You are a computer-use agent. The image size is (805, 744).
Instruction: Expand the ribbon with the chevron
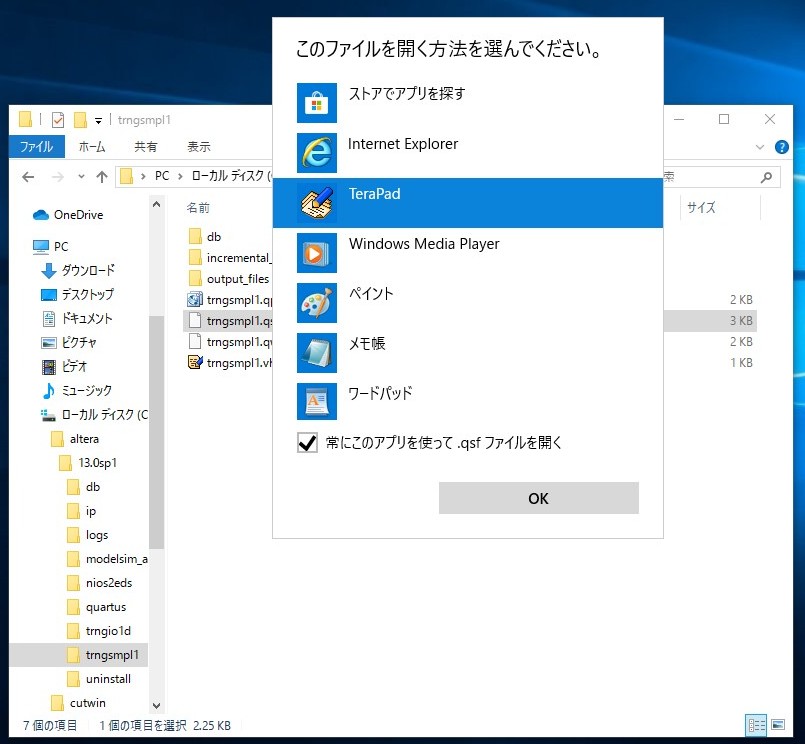click(x=760, y=147)
